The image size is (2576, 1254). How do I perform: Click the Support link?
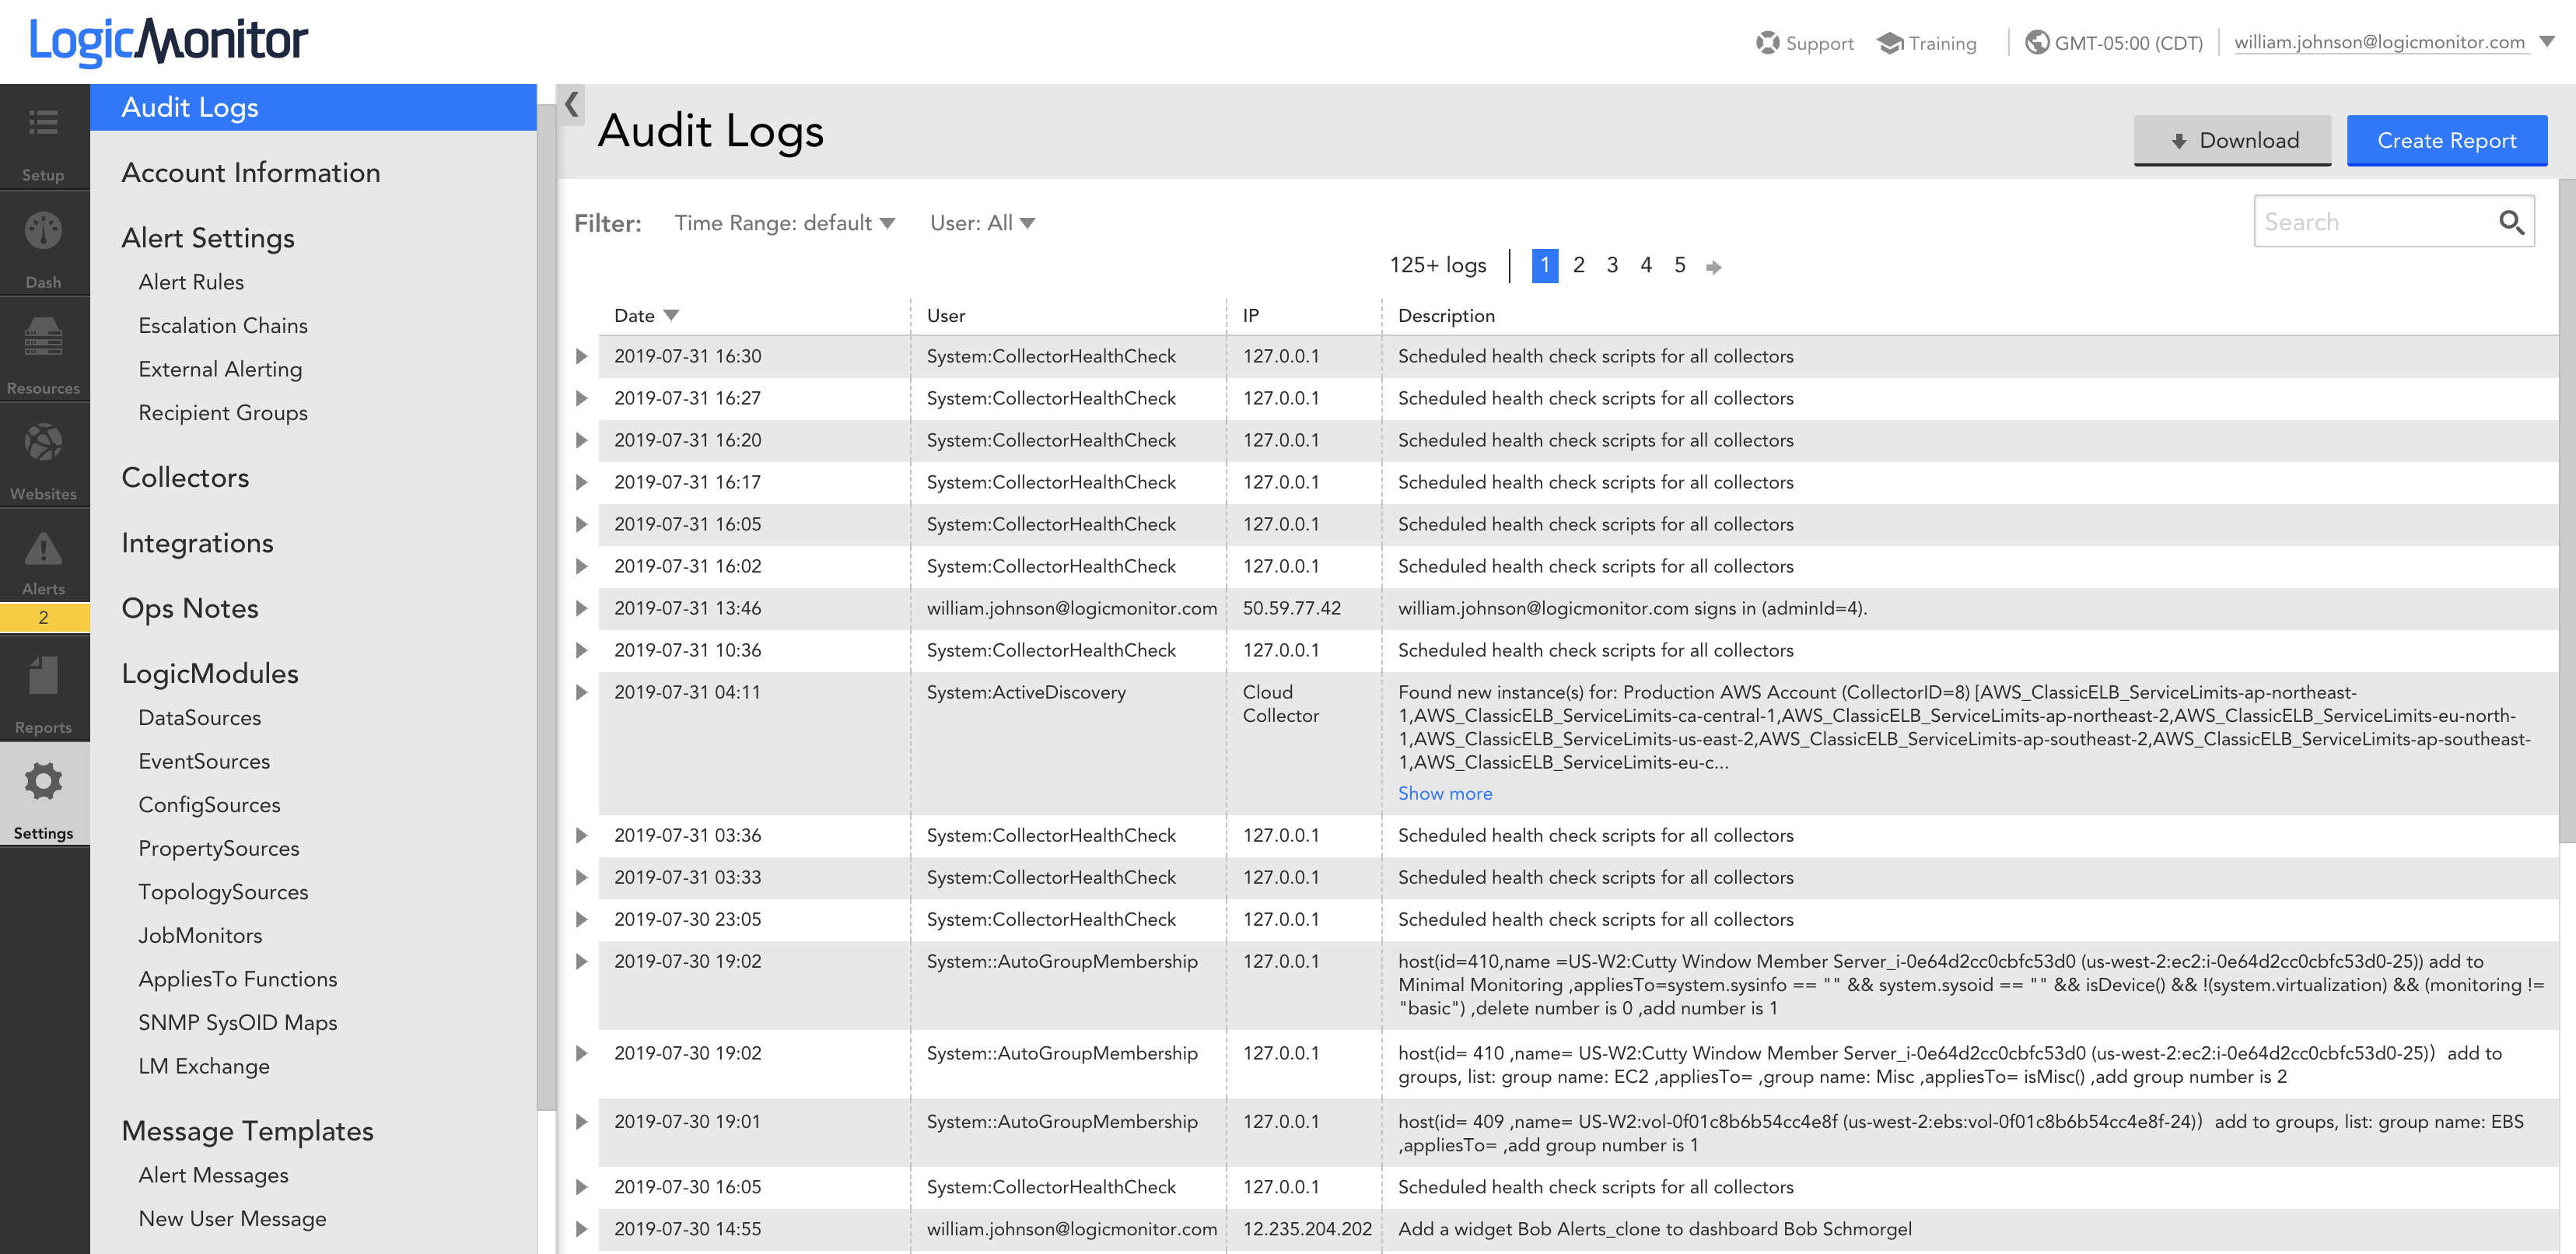pos(1819,43)
